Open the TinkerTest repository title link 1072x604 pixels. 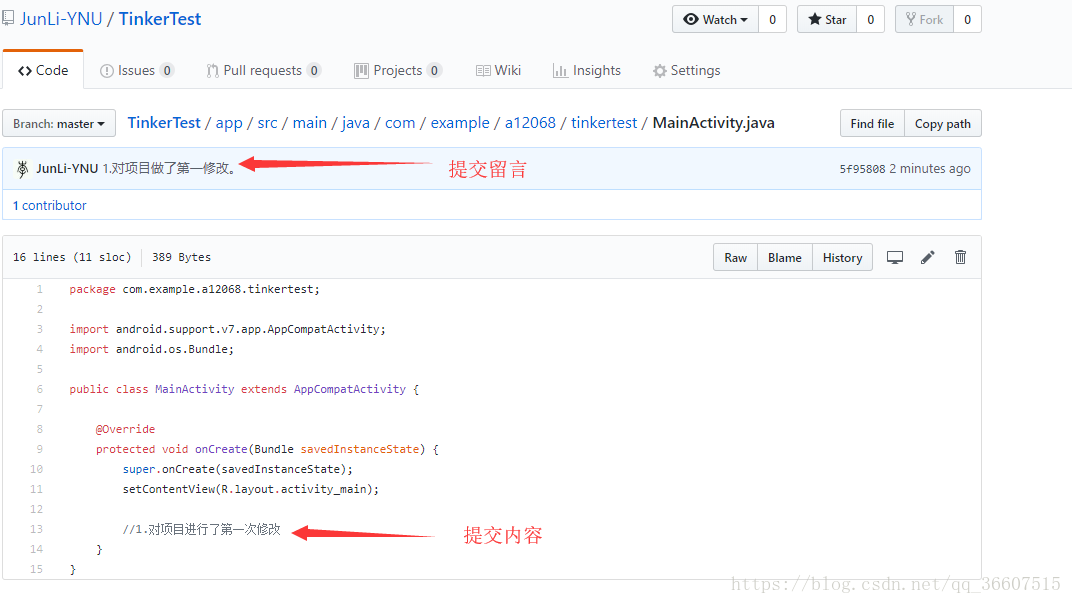(160, 18)
